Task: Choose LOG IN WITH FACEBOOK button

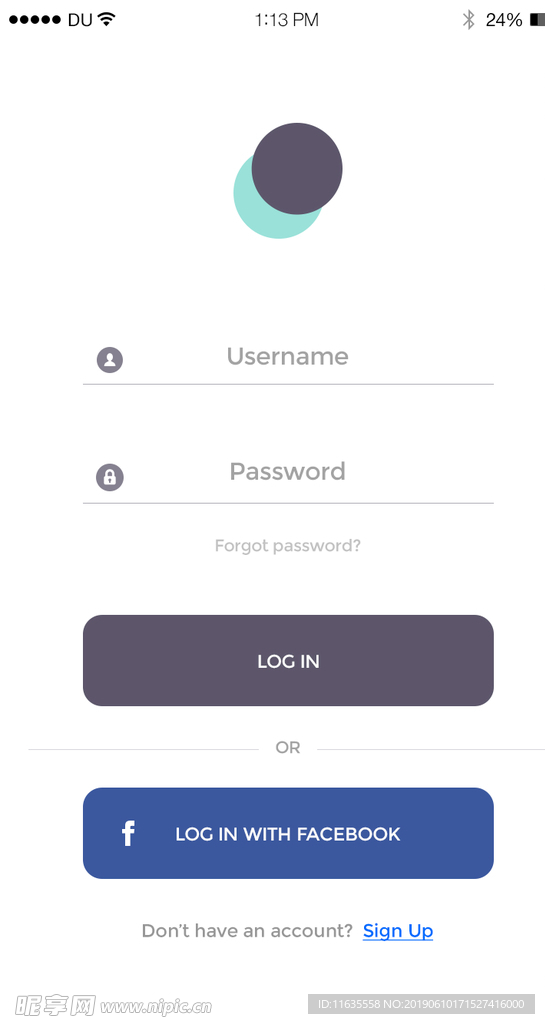Action: [x=288, y=833]
